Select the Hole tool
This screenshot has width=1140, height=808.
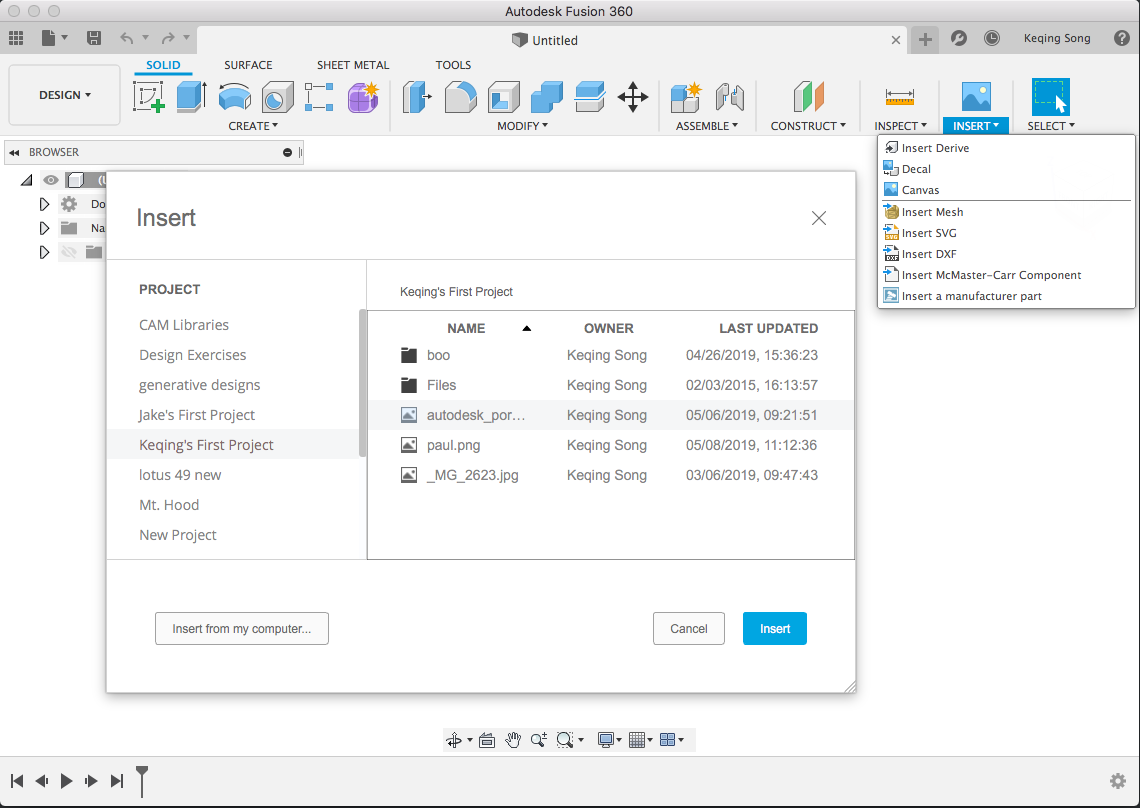click(276, 97)
